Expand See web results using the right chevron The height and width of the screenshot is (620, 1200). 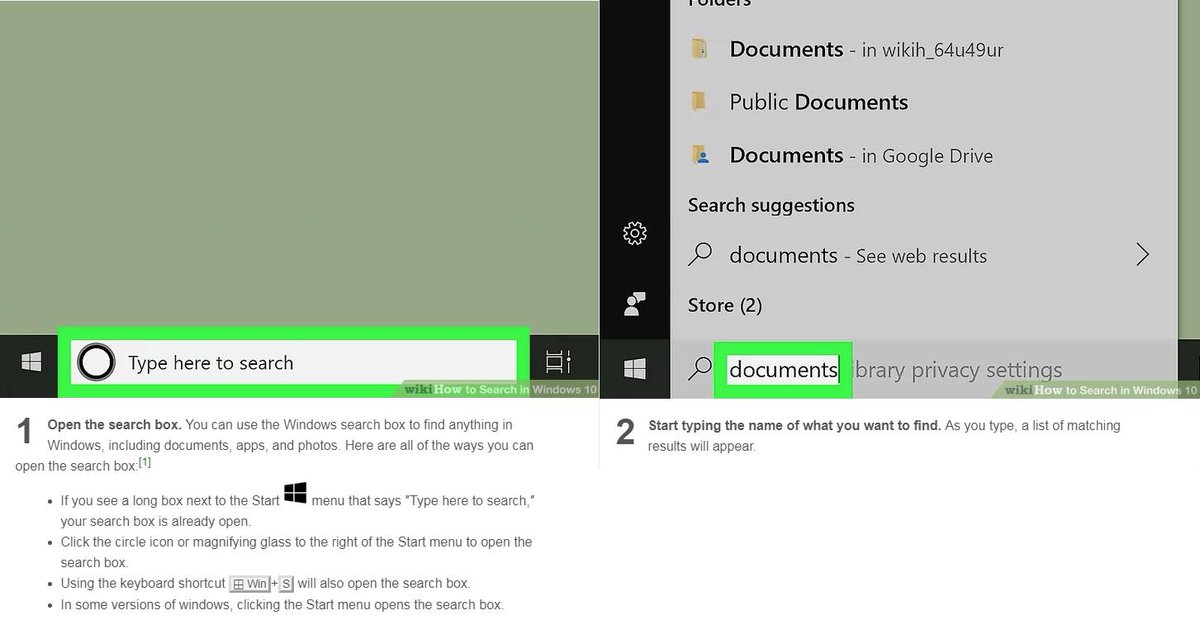[x=1142, y=255]
